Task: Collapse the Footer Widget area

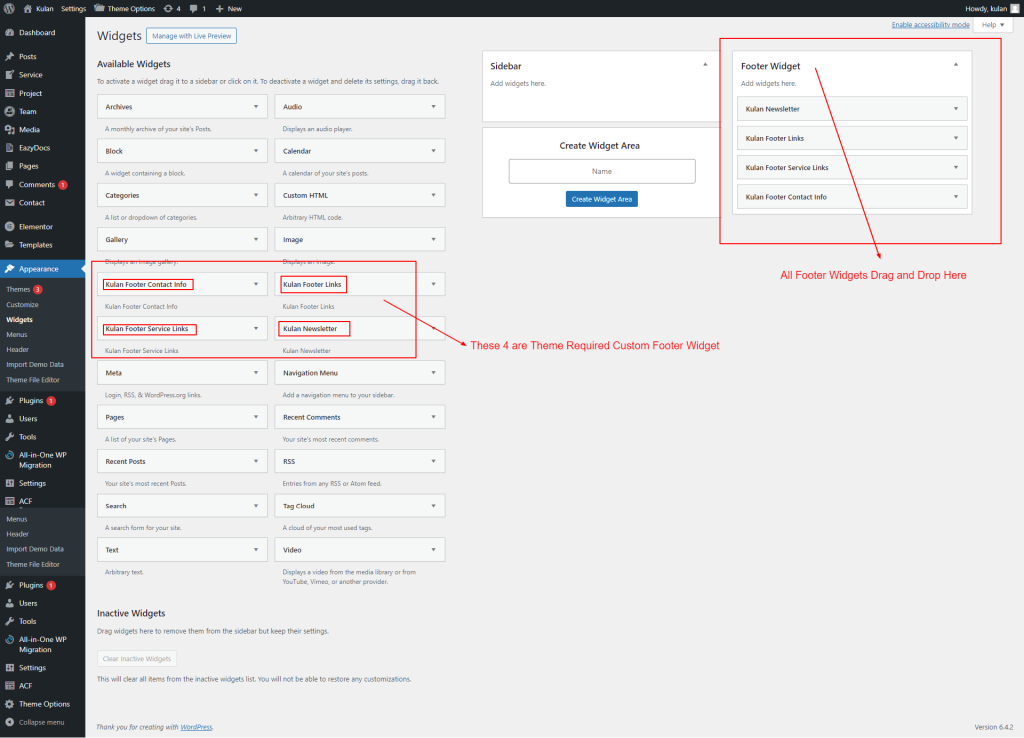Action: (956, 65)
